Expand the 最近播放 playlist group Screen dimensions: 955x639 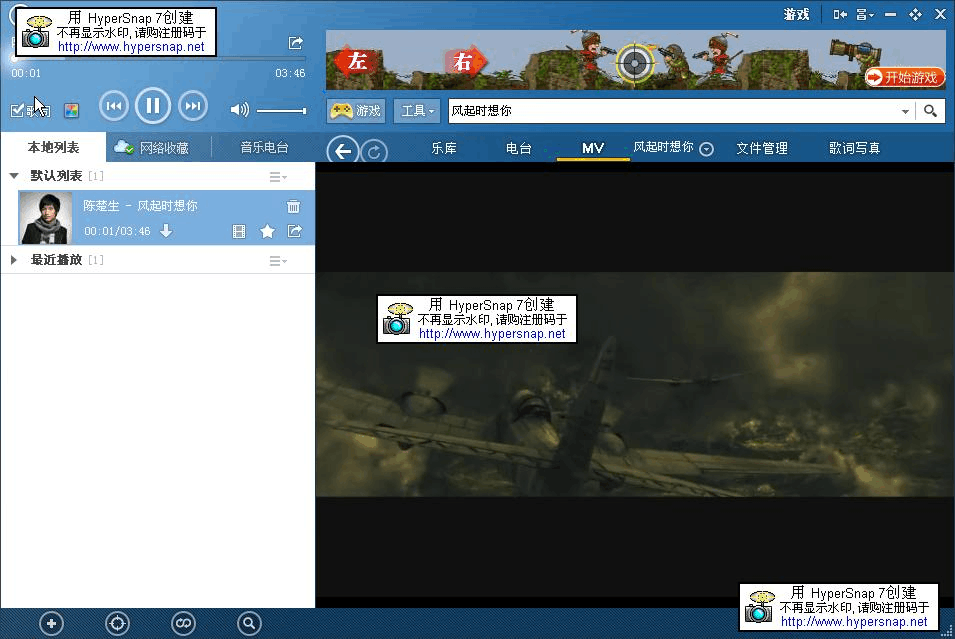point(13,260)
